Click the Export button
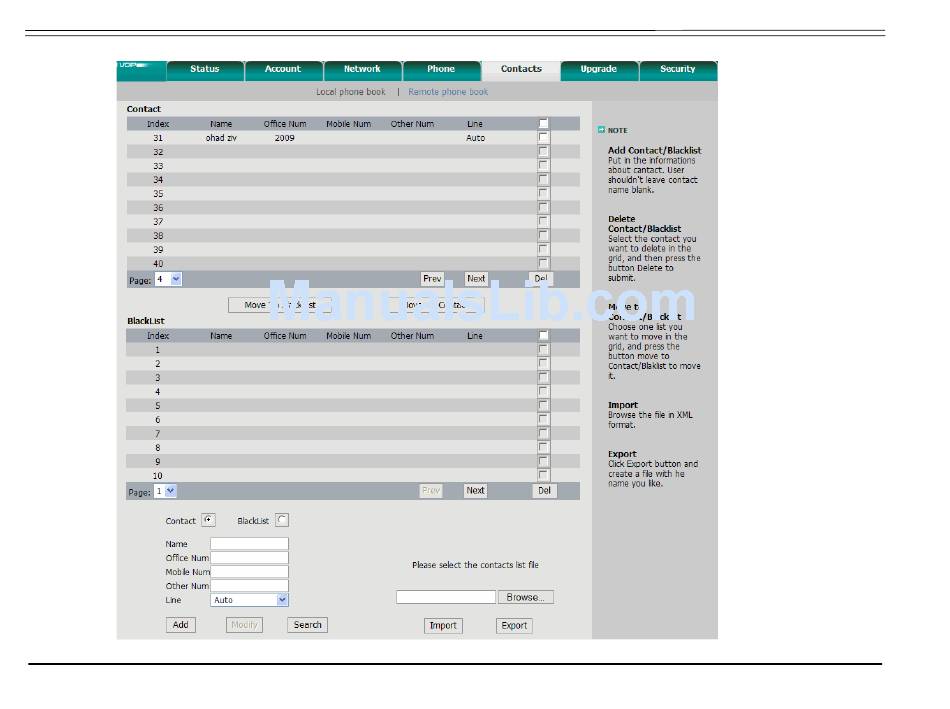This screenshot has width=950, height=709. tap(514, 625)
